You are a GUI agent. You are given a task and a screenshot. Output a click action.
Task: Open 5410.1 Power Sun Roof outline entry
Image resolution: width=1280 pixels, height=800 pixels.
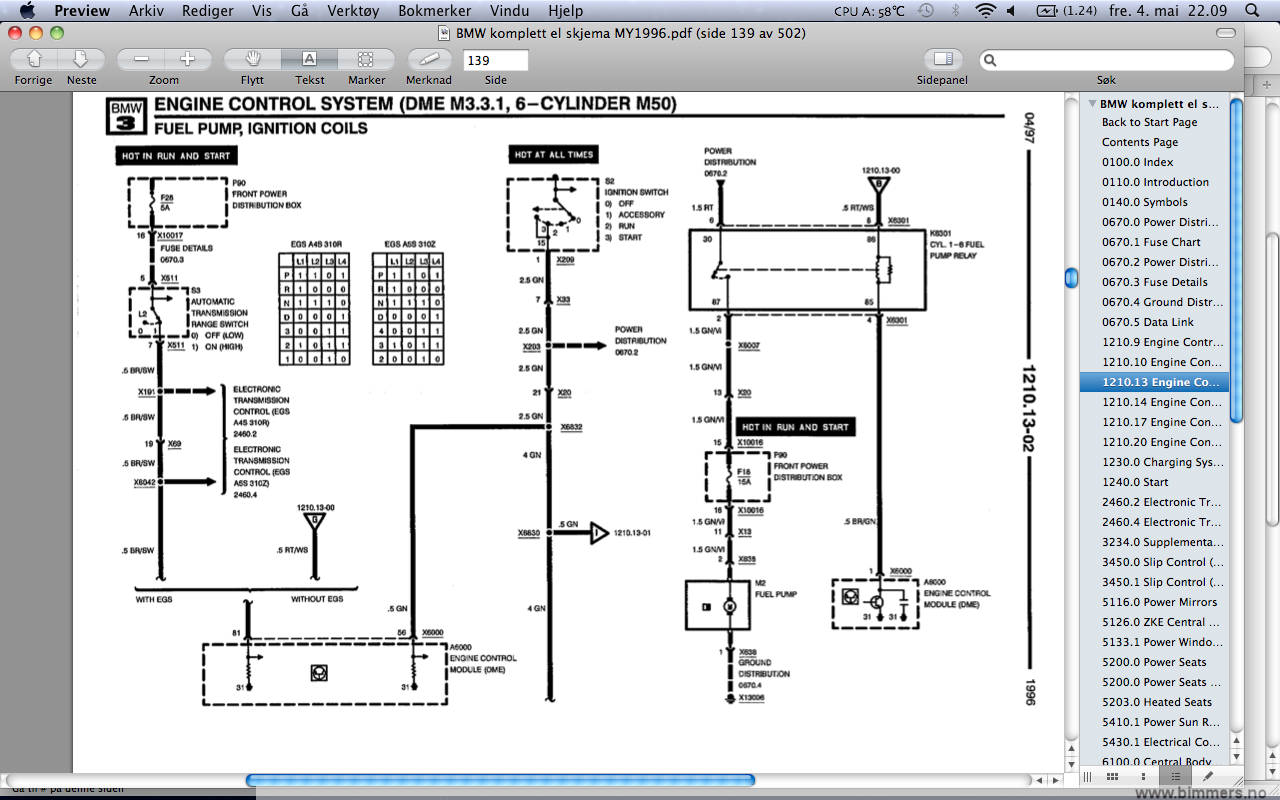point(1162,722)
